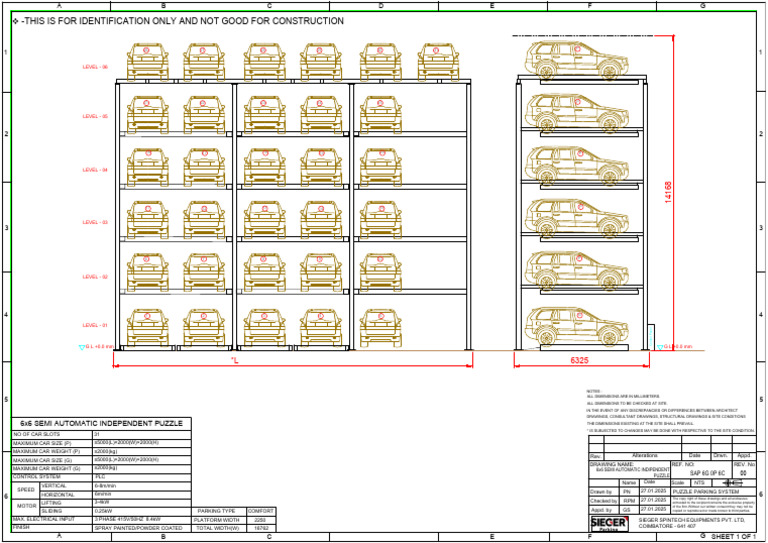
Task: Click the top-left car on Level 06
Action: 147,62
